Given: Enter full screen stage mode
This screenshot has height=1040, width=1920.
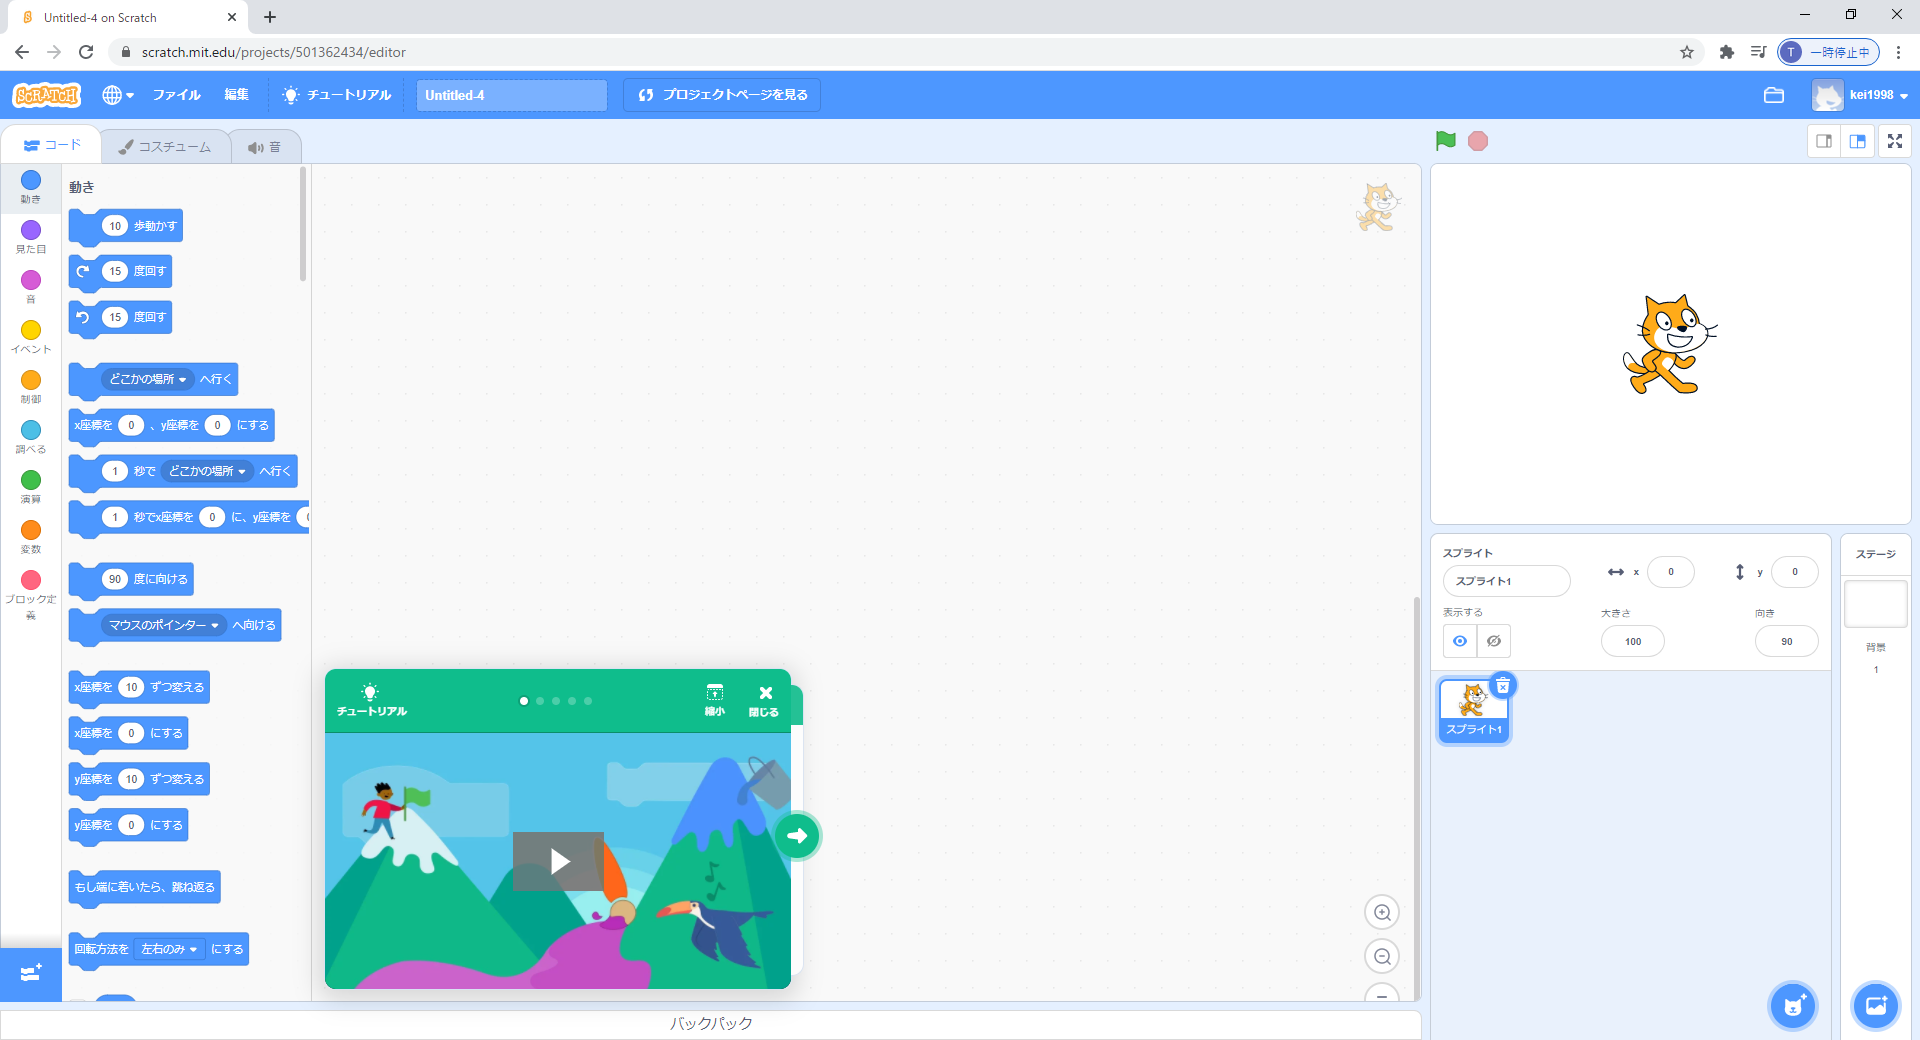Looking at the screenshot, I should (x=1895, y=141).
